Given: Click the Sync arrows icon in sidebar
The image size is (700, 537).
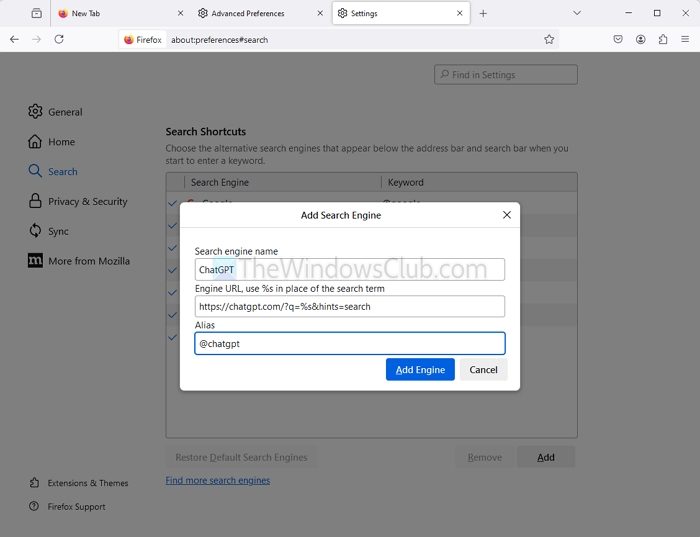Looking at the screenshot, I should point(35,231).
